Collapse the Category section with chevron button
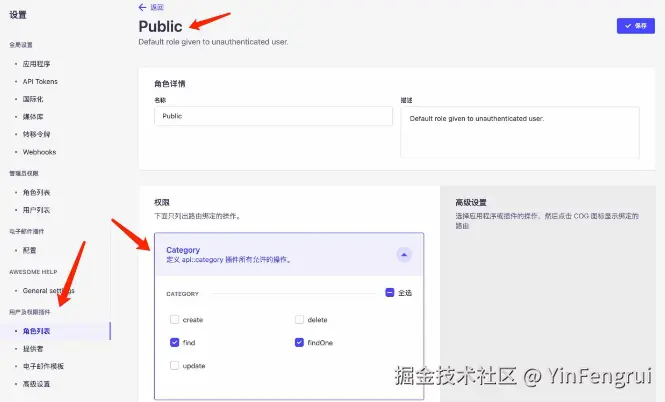Viewport: 665px width, 402px height. pos(404,255)
